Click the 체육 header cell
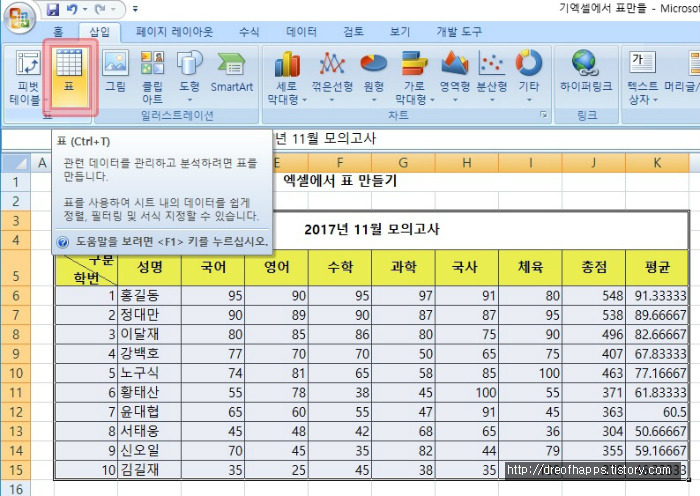The width and height of the screenshot is (700, 496). coord(530,267)
